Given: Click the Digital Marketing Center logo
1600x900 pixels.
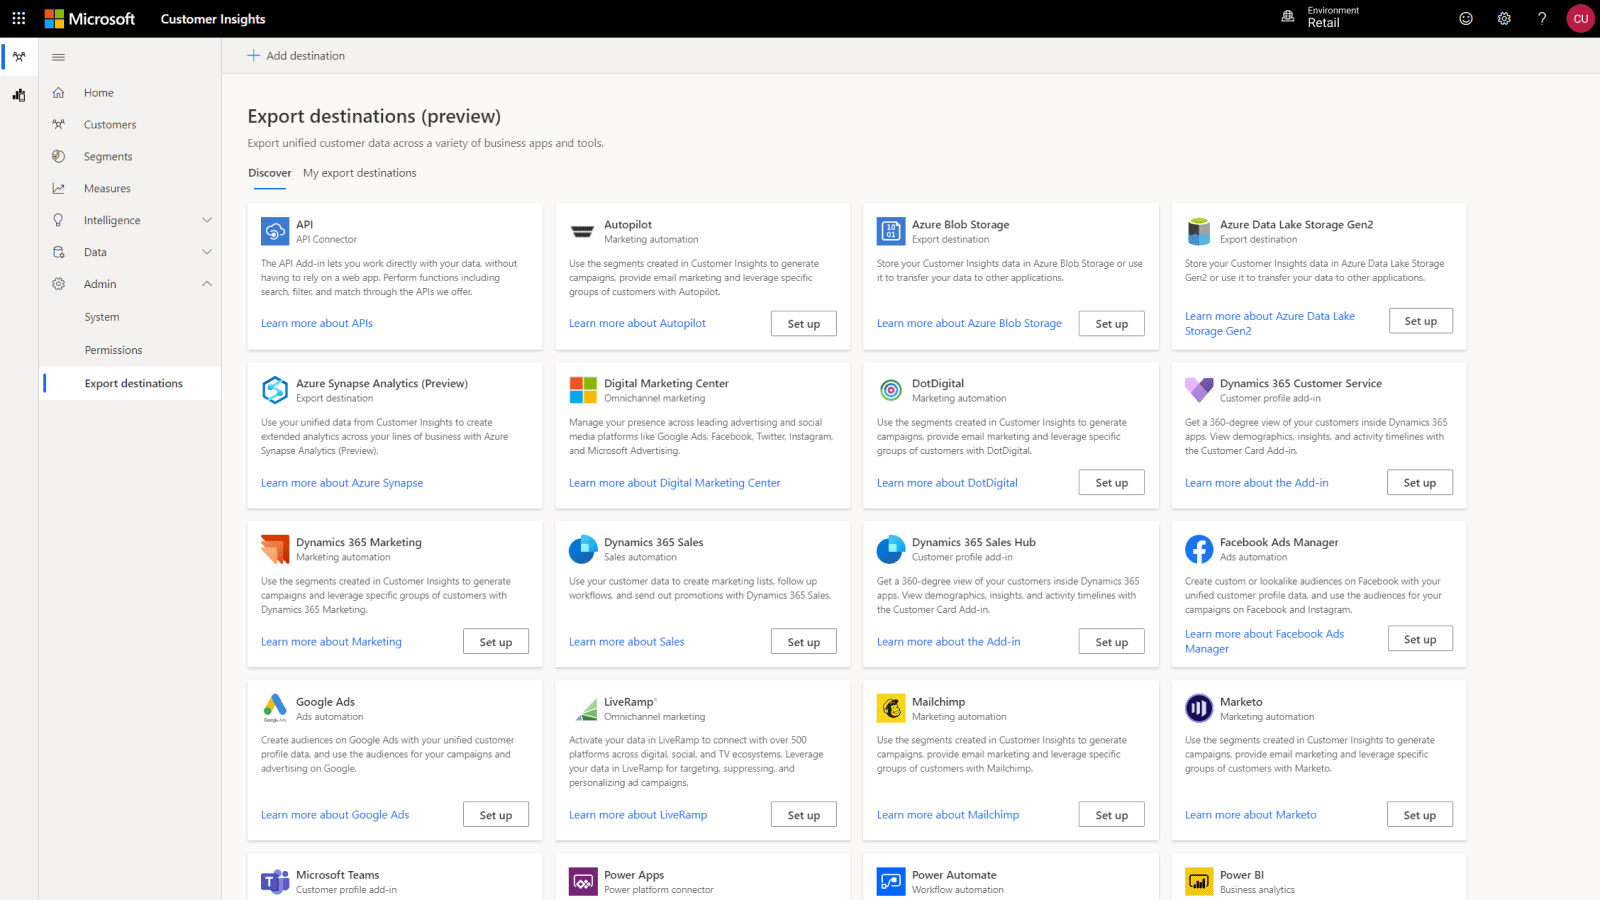Looking at the screenshot, I should tap(583, 390).
